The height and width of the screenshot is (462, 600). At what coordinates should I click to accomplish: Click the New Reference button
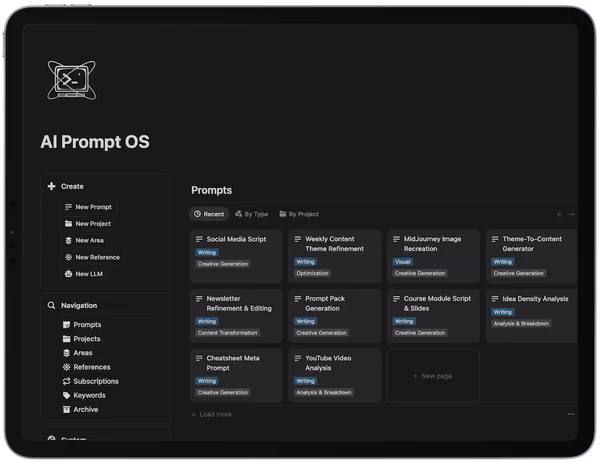click(93, 257)
